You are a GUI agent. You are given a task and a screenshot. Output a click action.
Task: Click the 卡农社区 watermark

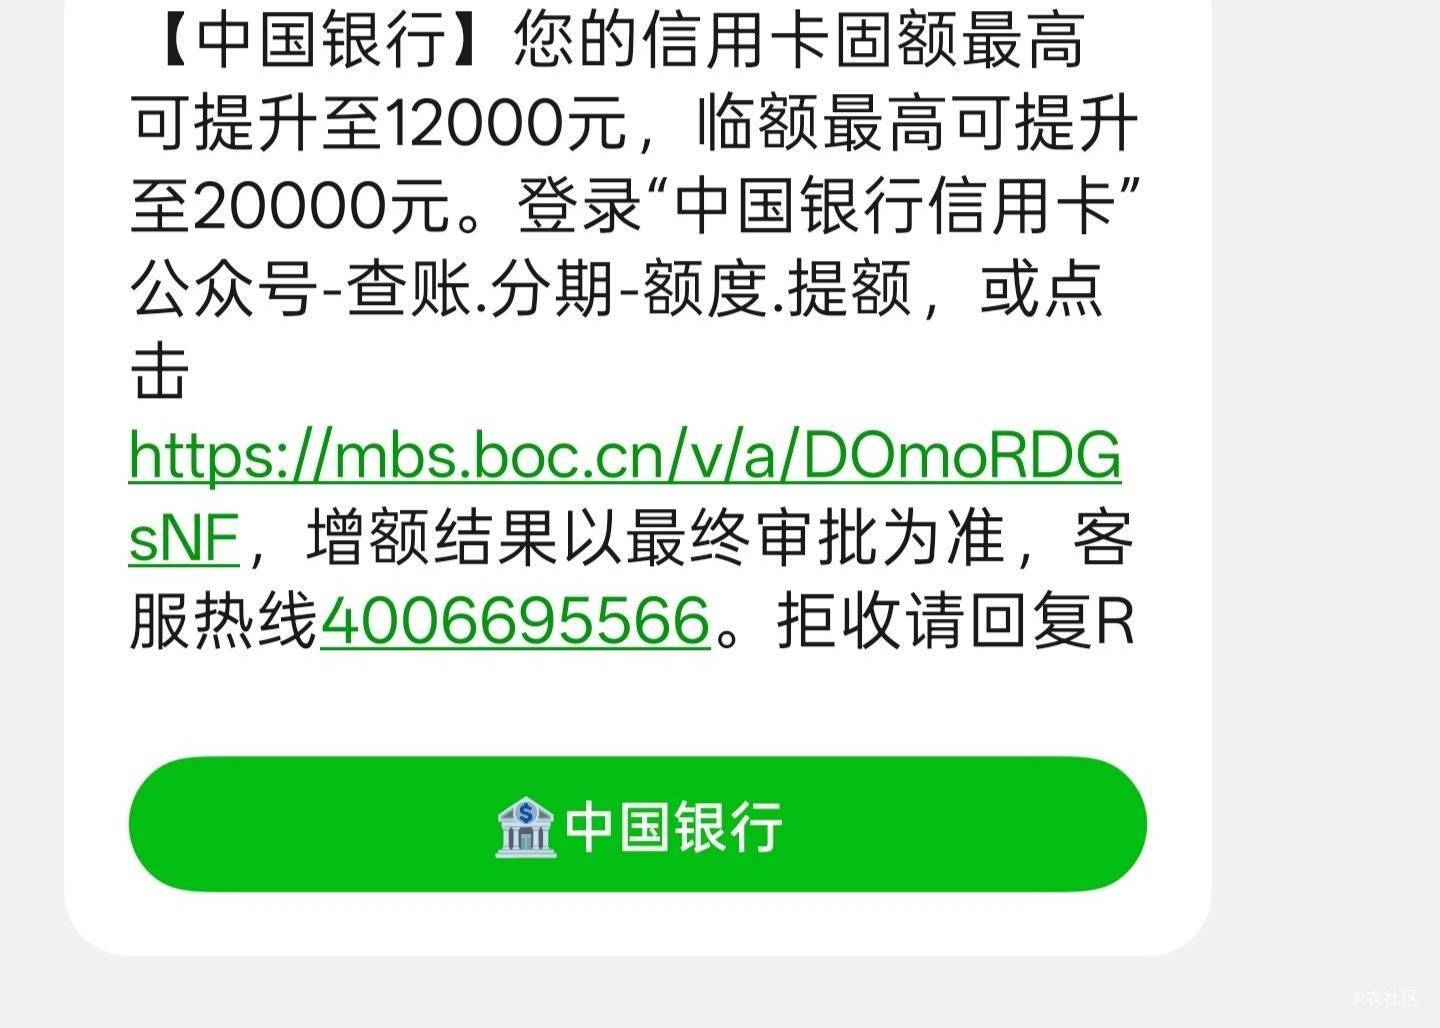click(1384, 998)
